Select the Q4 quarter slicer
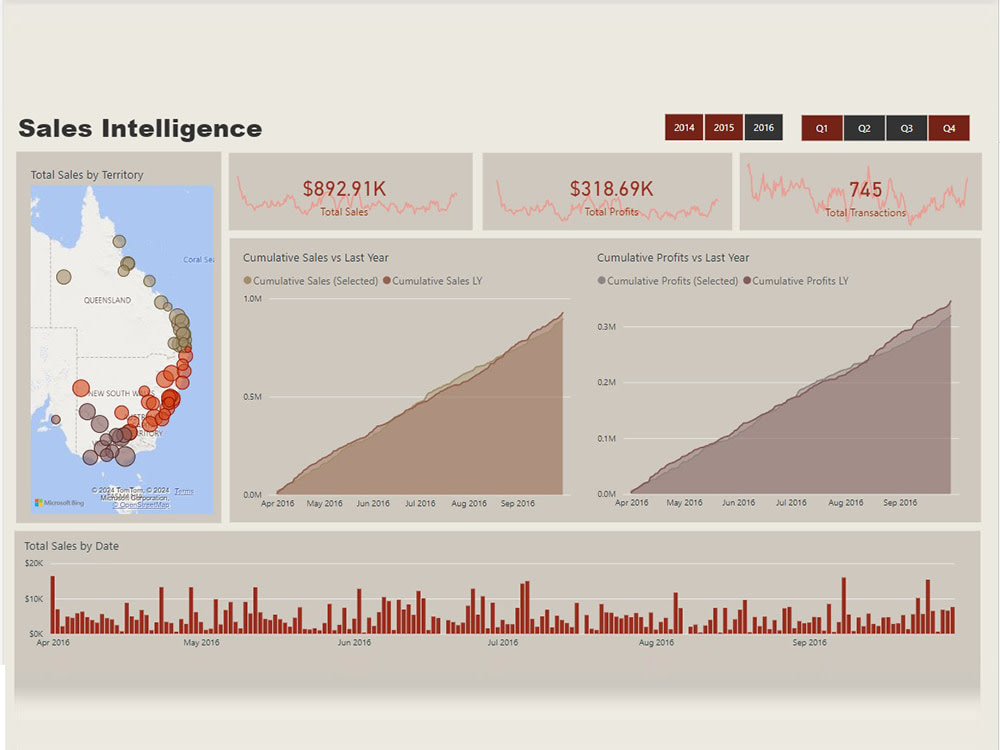This screenshot has height=750, width=1000. click(x=949, y=128)
